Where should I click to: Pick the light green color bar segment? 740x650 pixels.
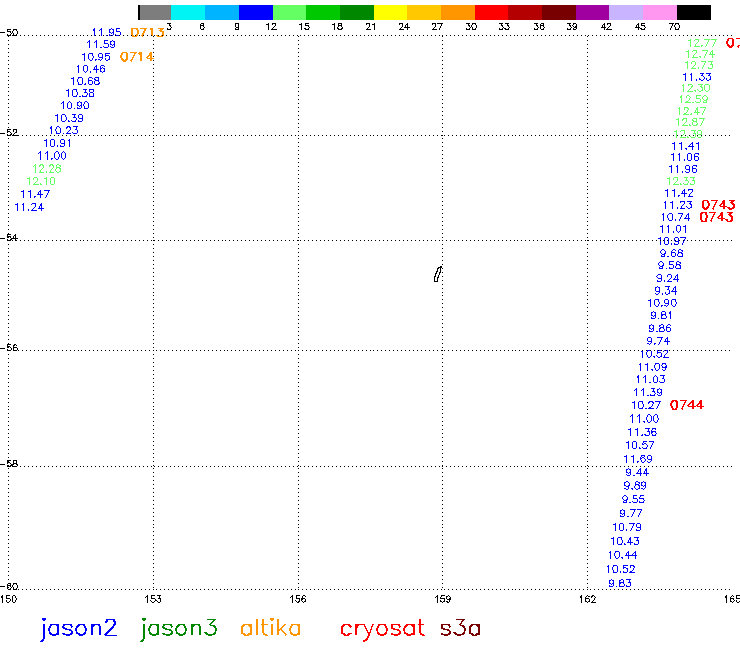[289, 12]
